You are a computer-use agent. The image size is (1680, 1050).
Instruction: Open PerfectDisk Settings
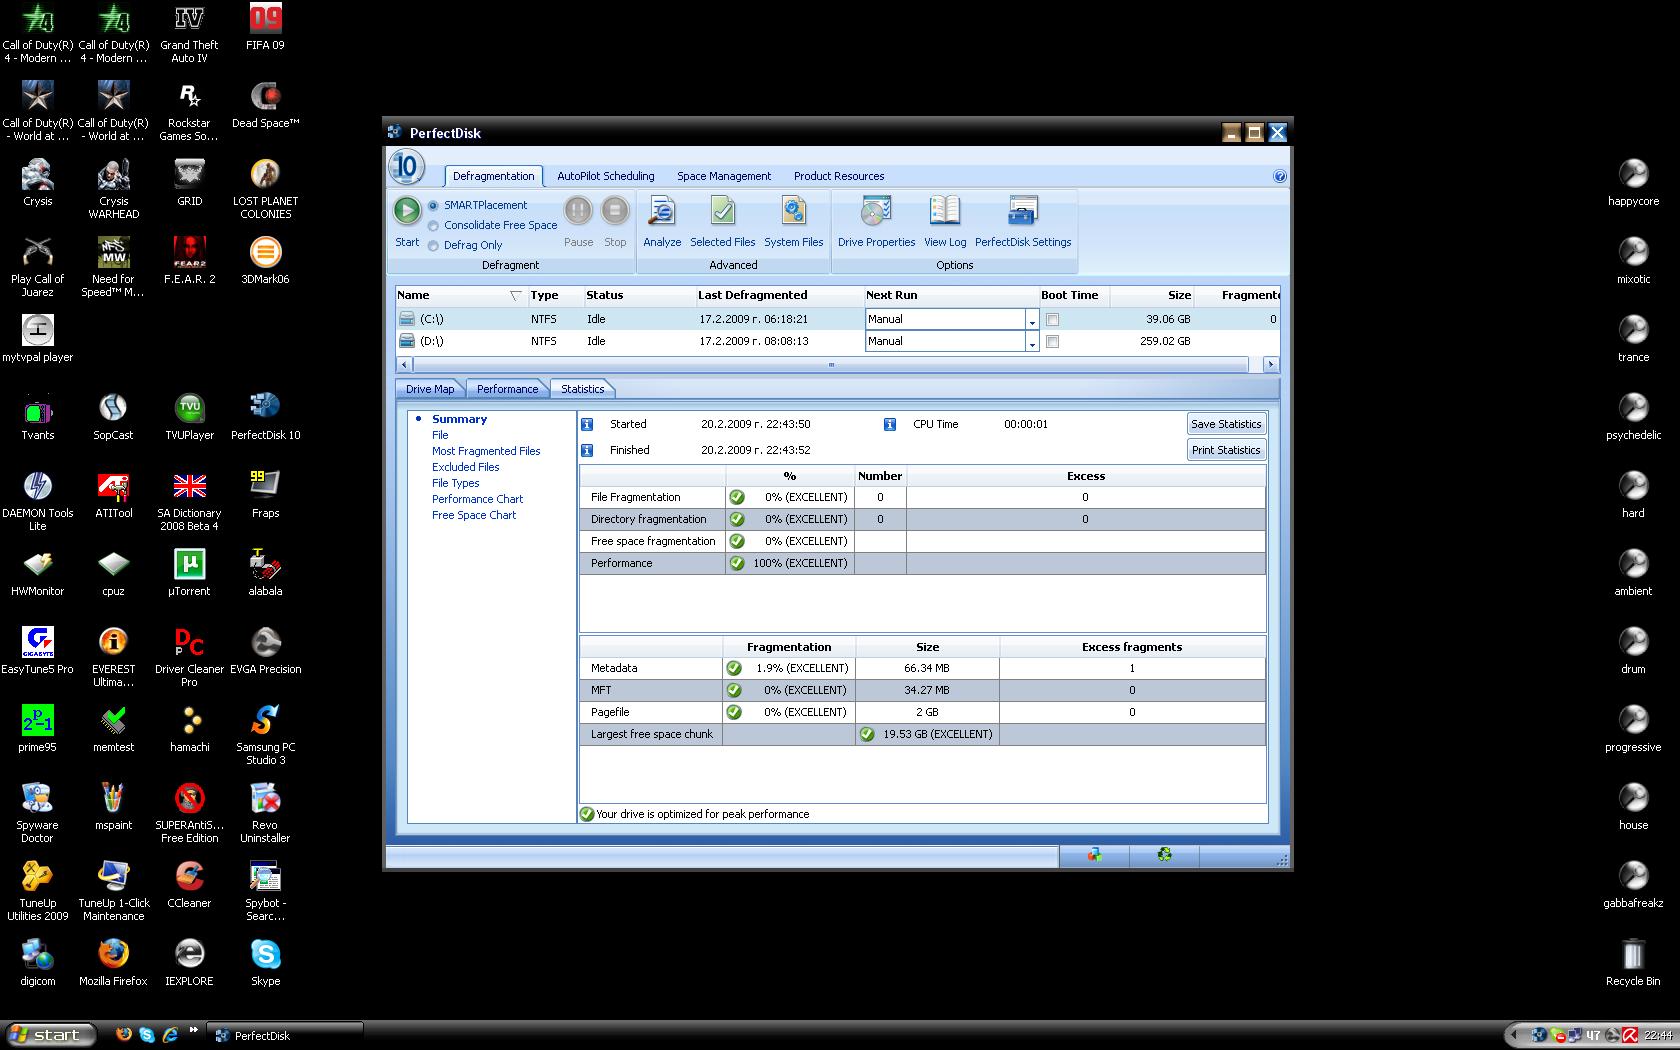click(1022, 211)
